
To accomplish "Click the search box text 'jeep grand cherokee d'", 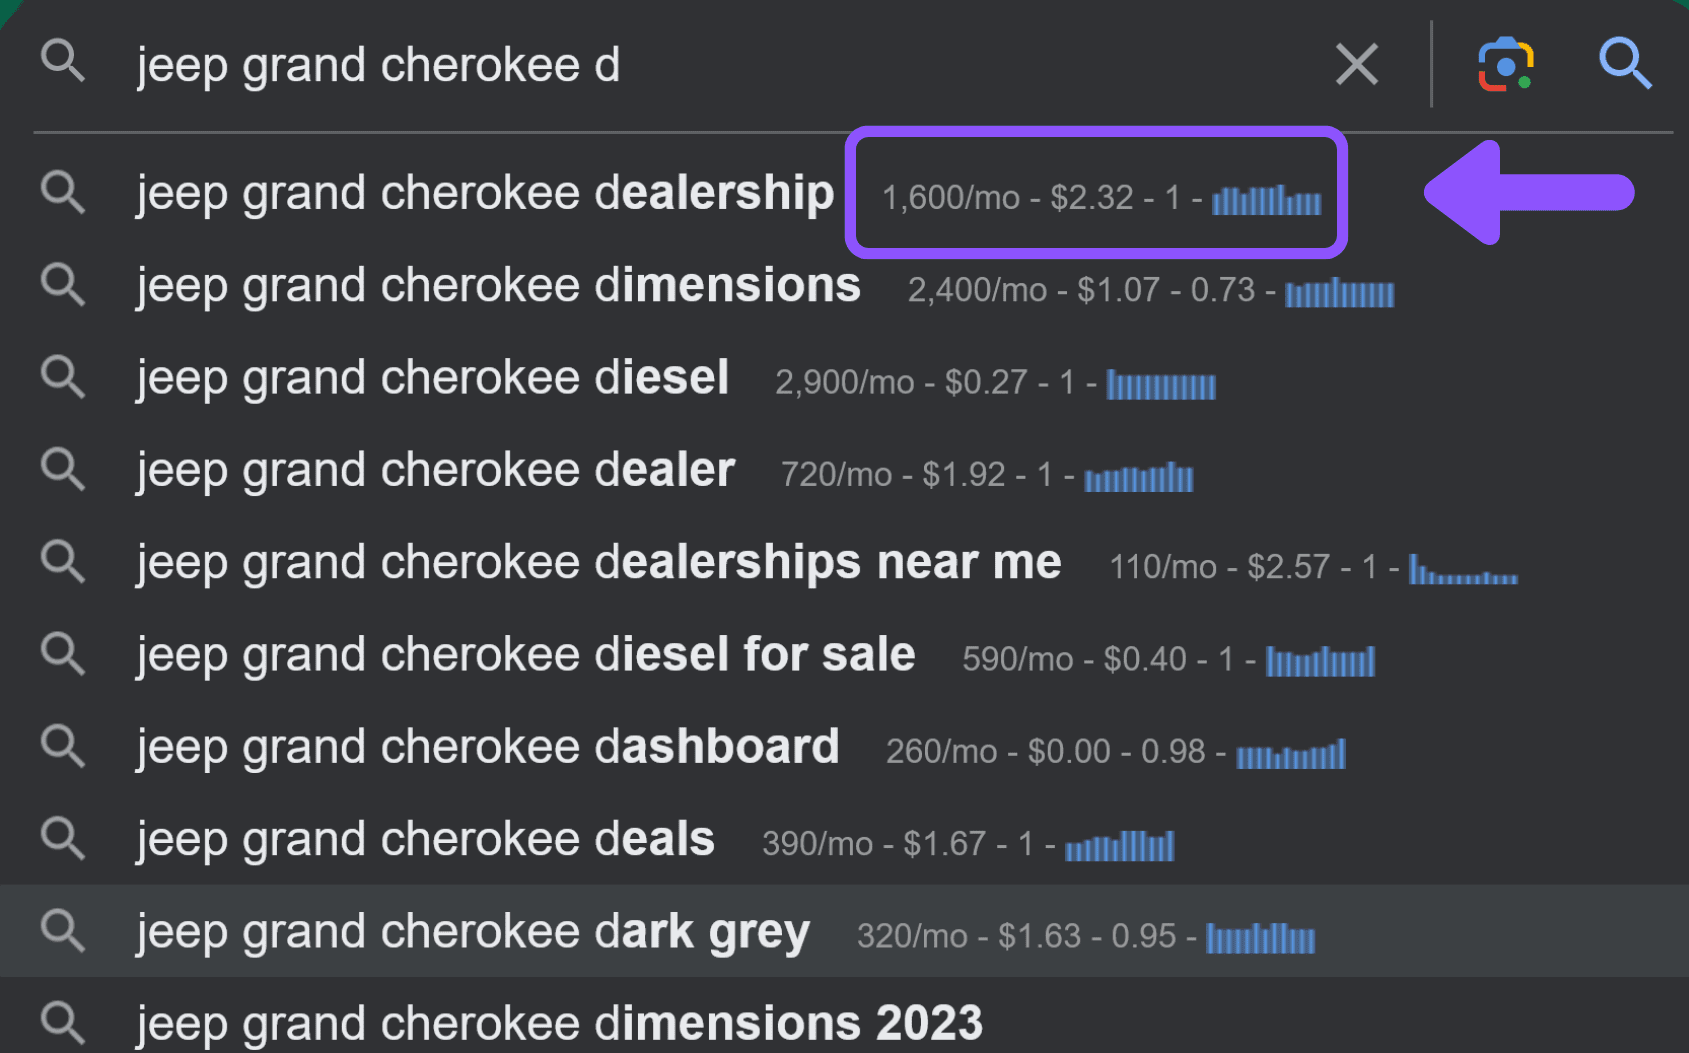I will [x=378, y=65].
